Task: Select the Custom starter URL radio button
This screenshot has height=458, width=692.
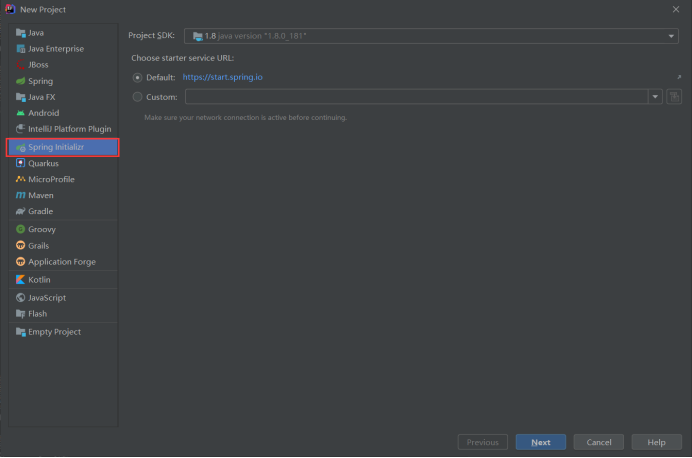Action: 137,97
